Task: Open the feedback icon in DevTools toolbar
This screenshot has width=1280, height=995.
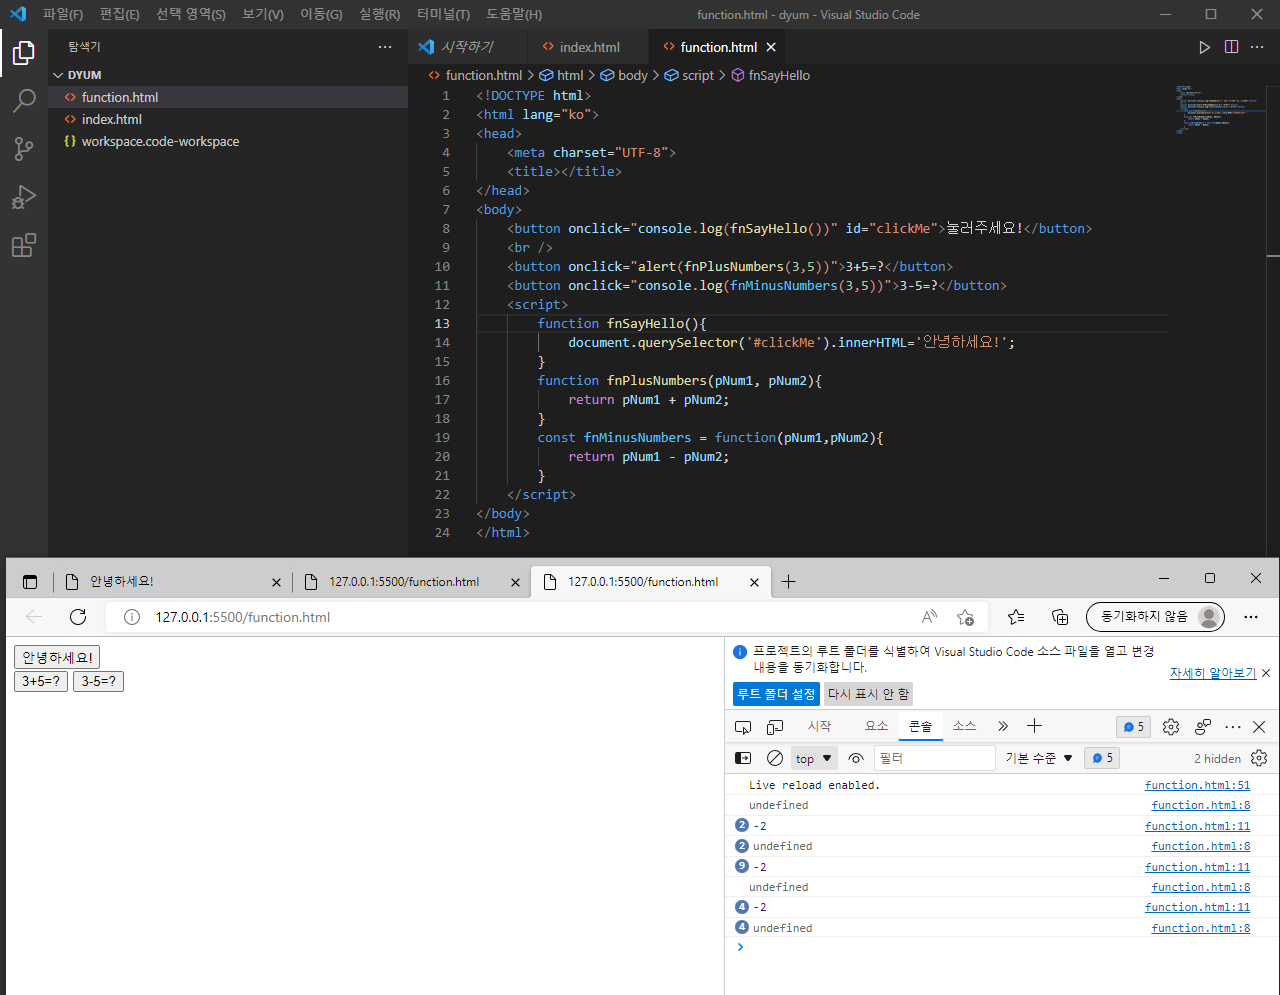Action: (1203, 727)
